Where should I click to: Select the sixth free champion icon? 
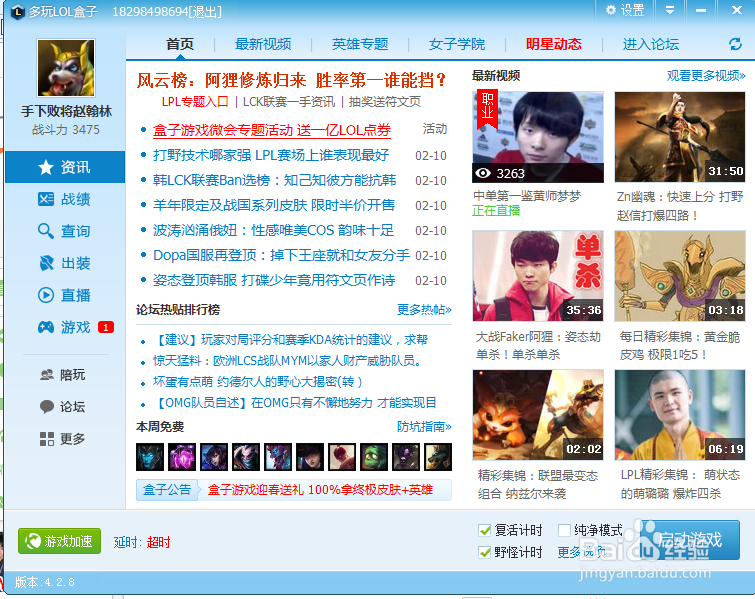[x=310, y=457]
